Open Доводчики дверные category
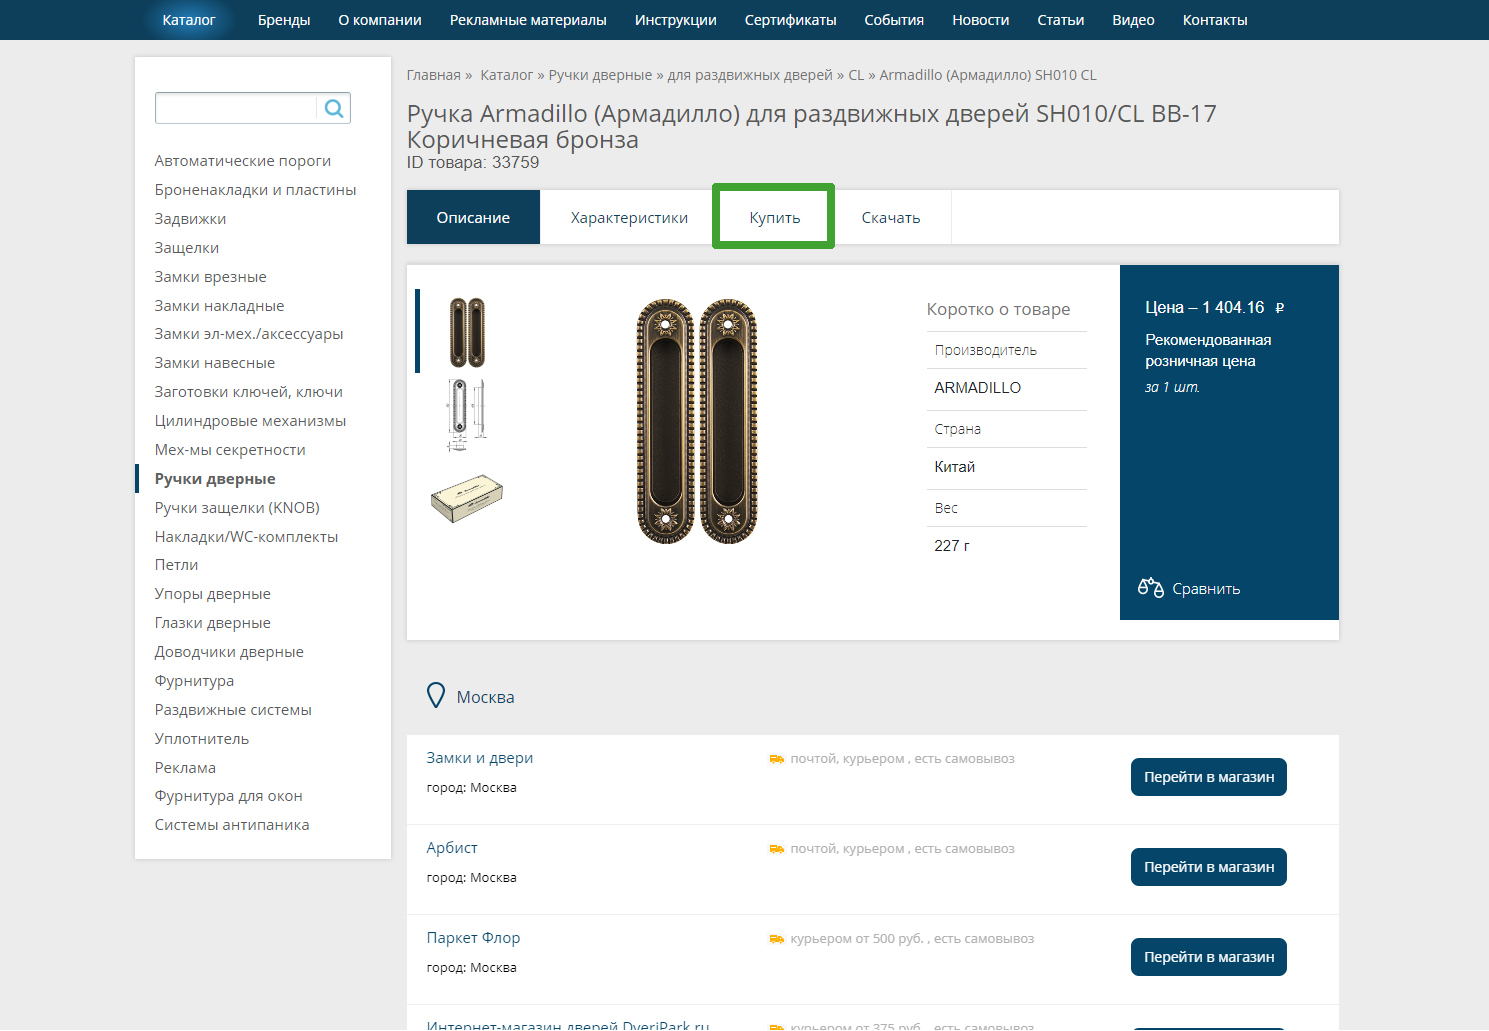The height and width of the screenshot is (1031, 1489). [x=229, y=652]
